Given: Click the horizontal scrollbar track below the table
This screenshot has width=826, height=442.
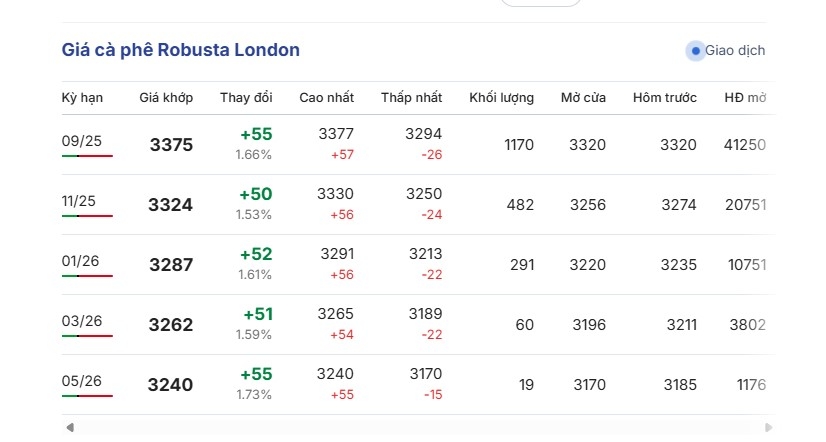Looking at the screenshot, I should 419,427.
